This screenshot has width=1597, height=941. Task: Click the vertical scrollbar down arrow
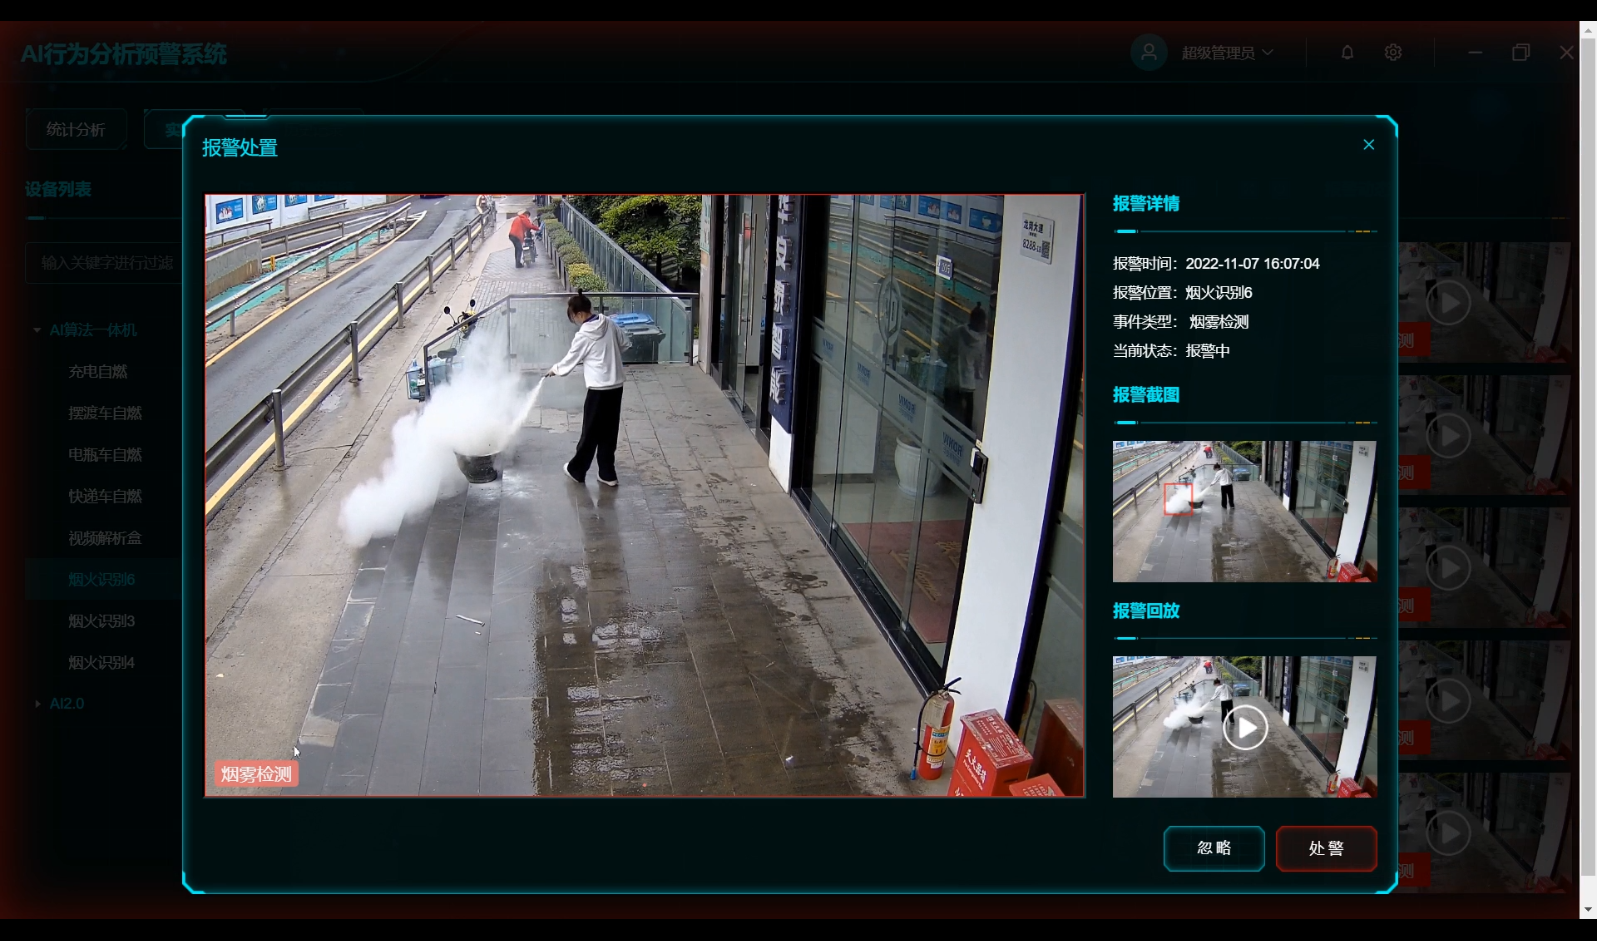[1588, 910]
